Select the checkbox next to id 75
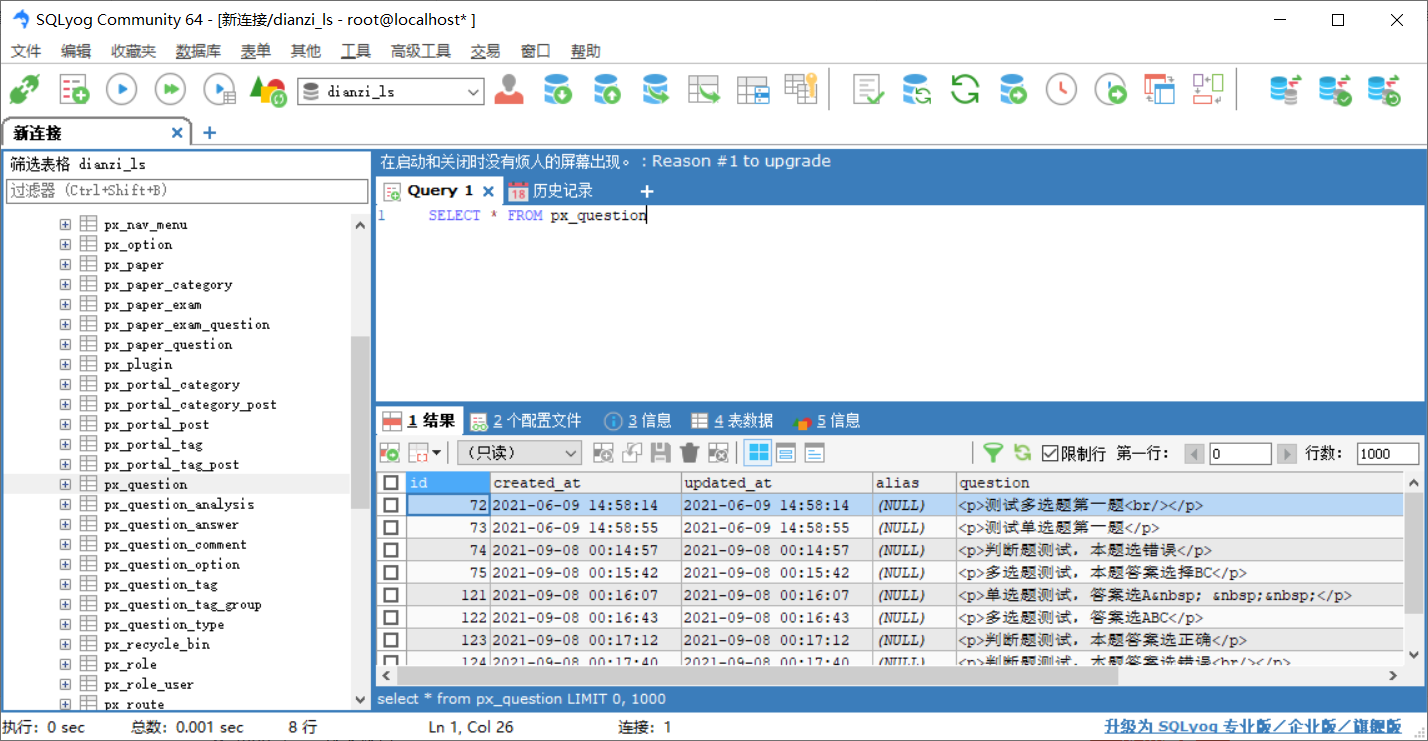Image resolution: width=1428 pixels, height=741 pixels. coord(390,571)
